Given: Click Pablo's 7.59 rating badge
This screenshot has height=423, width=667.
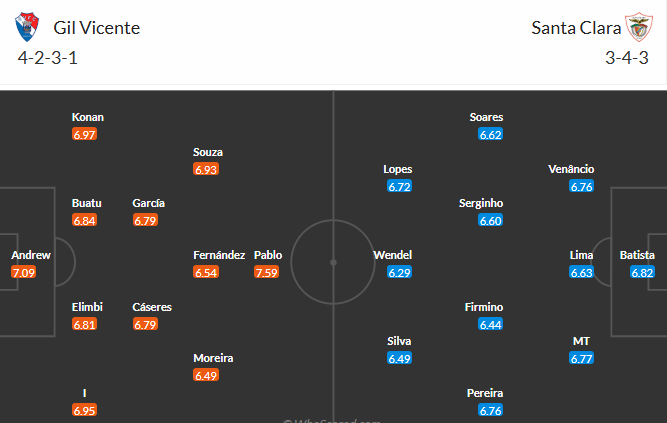Looking at the screenshot, I should point(266,272).
